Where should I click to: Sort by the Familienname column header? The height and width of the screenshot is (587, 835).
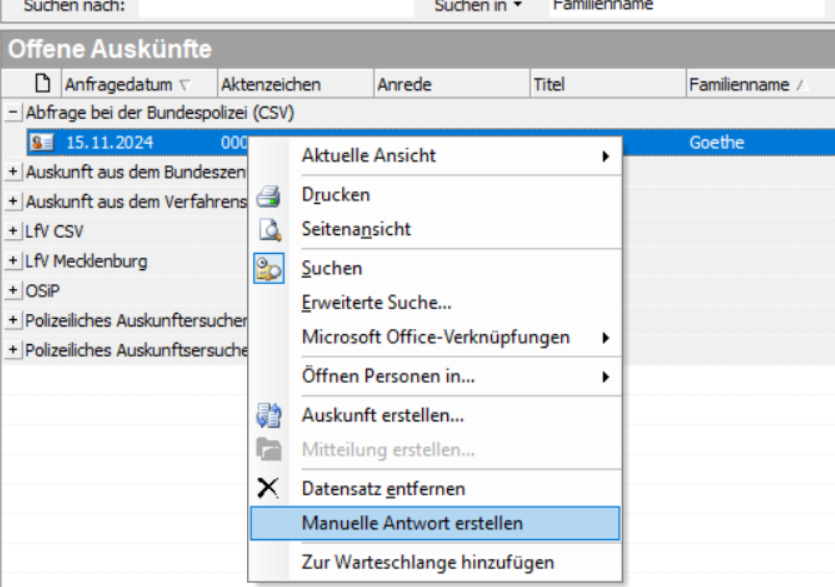click(738, 85)
